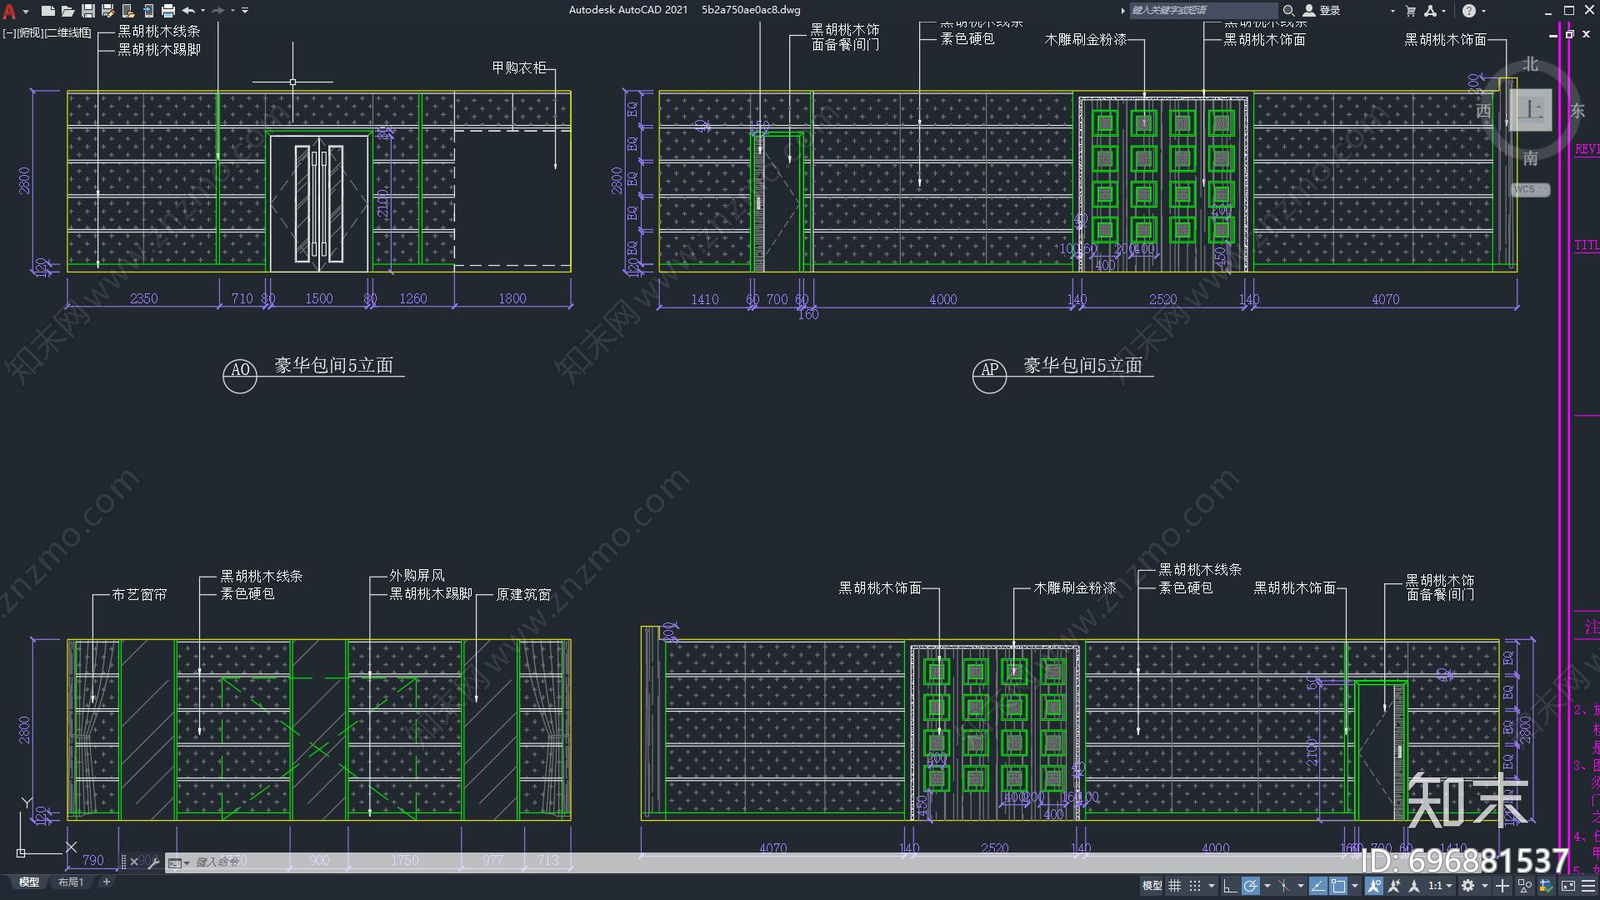1600x900 pixels.
Task: Click the [-] viewport control label
Action: (9, 33)
